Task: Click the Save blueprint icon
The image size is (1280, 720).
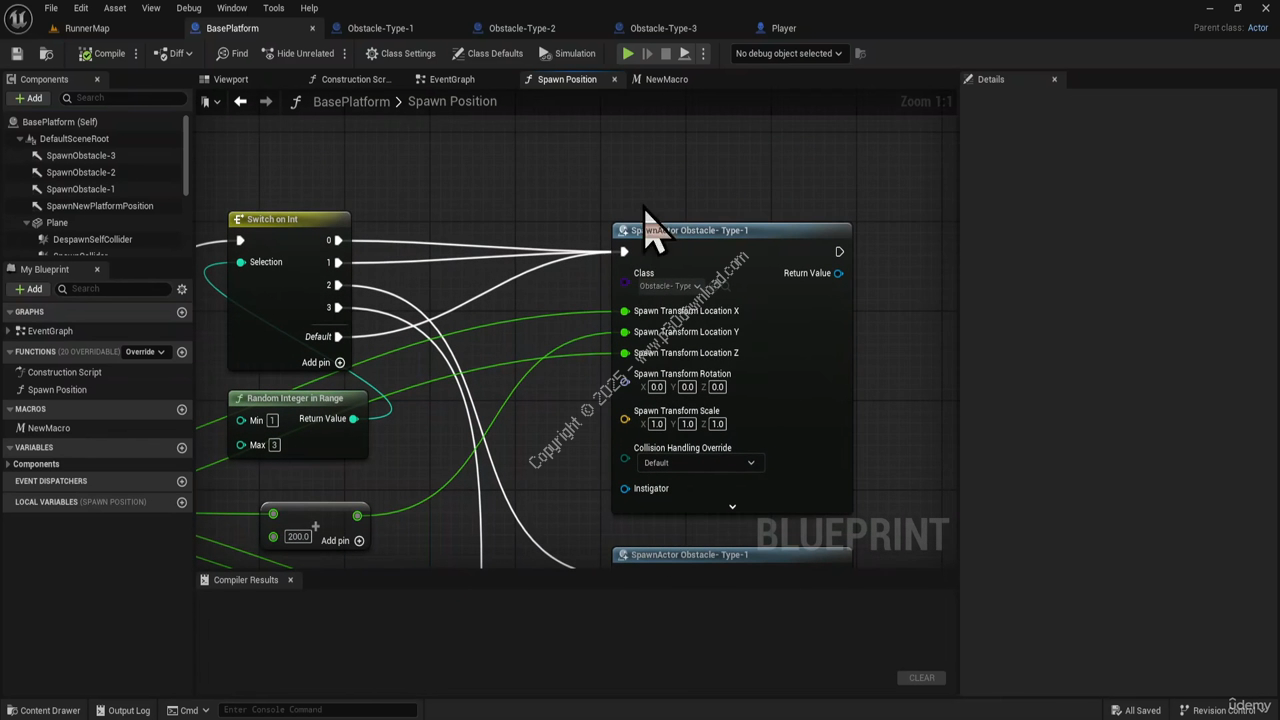Action: pos(17,53)
